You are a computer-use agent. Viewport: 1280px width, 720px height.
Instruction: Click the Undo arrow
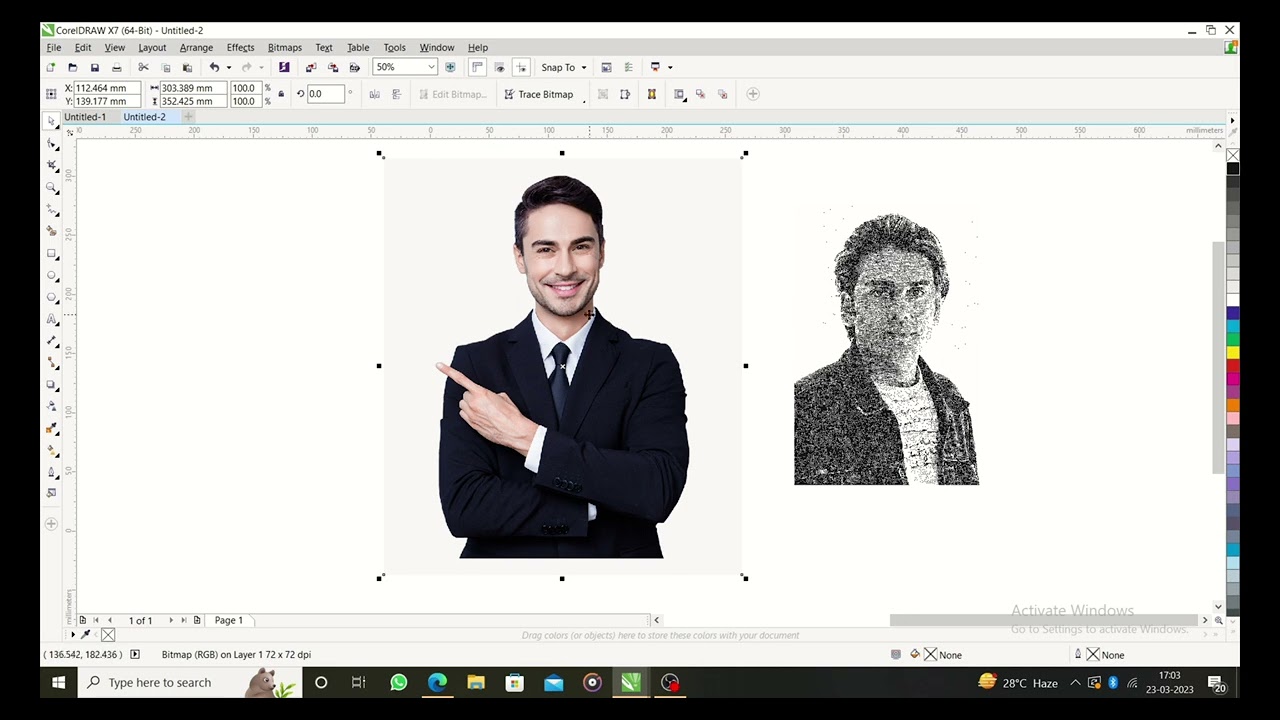tap(214, 67)
